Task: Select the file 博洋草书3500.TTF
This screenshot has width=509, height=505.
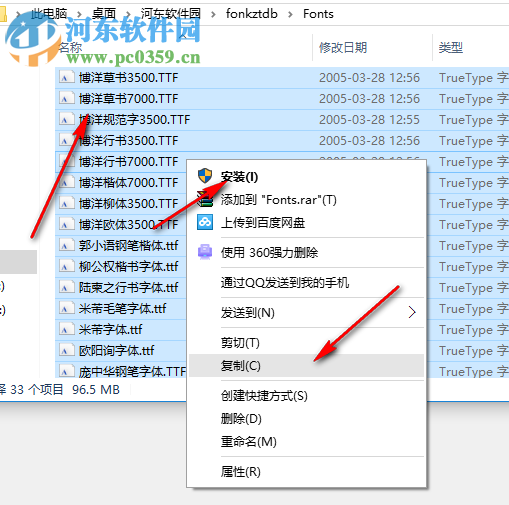Action: [128, 78]
